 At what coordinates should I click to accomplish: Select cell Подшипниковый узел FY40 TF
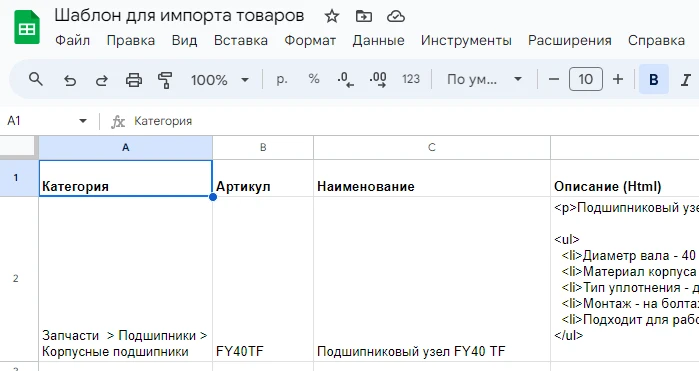pyautogui.click(x=432, y=279)
